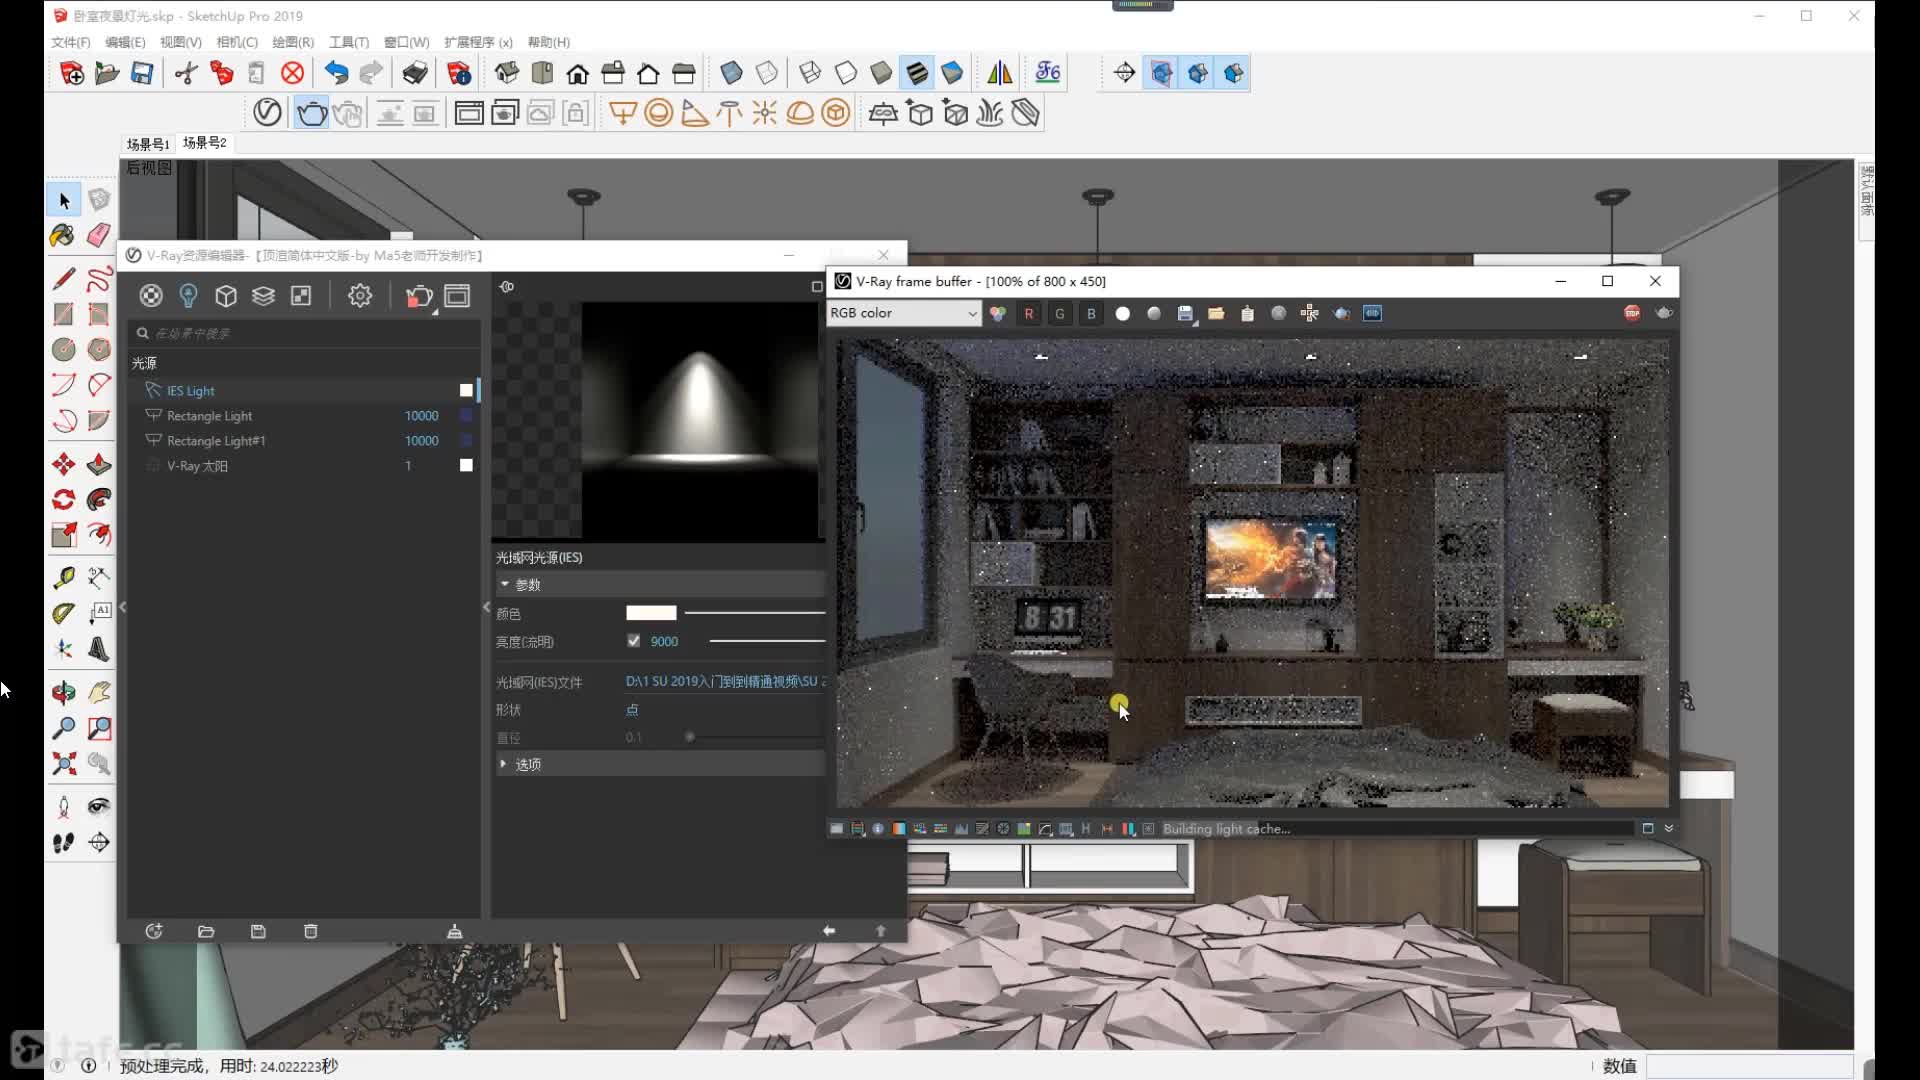
Task: Open the IES file path link
Action: 724,681
